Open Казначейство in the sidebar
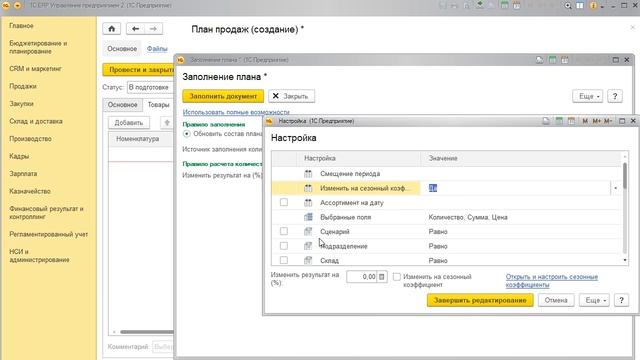This screenshot has height=360, width=640. [30, 191]
